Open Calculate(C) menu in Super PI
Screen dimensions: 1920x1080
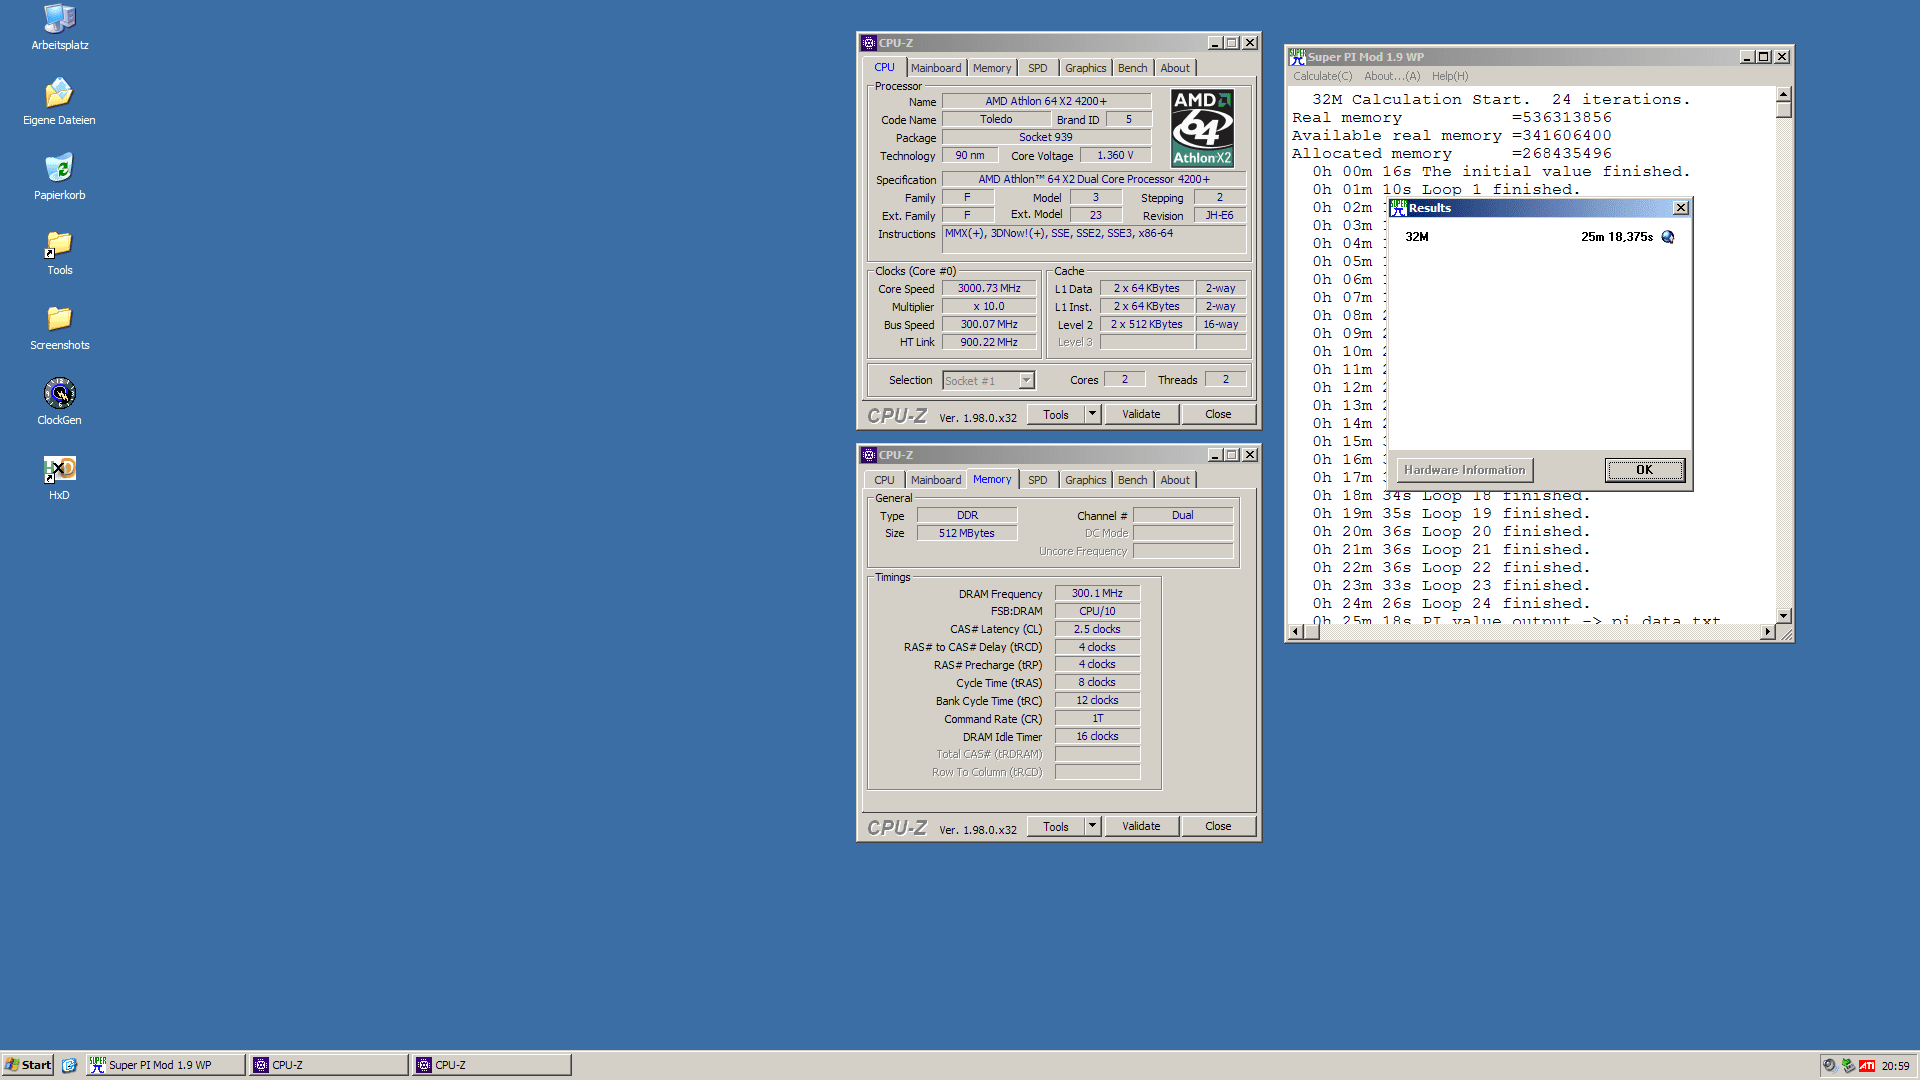click(x=1322, y=76)
